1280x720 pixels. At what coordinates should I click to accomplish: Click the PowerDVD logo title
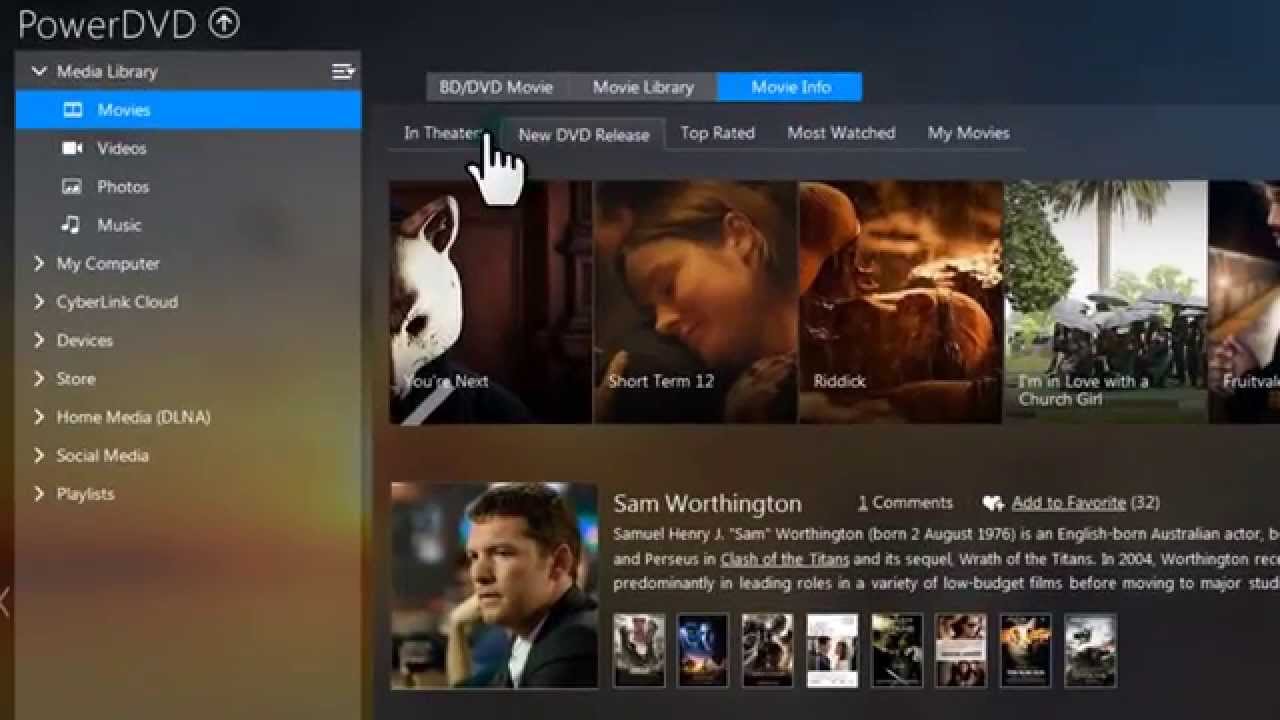coord(107,24)
